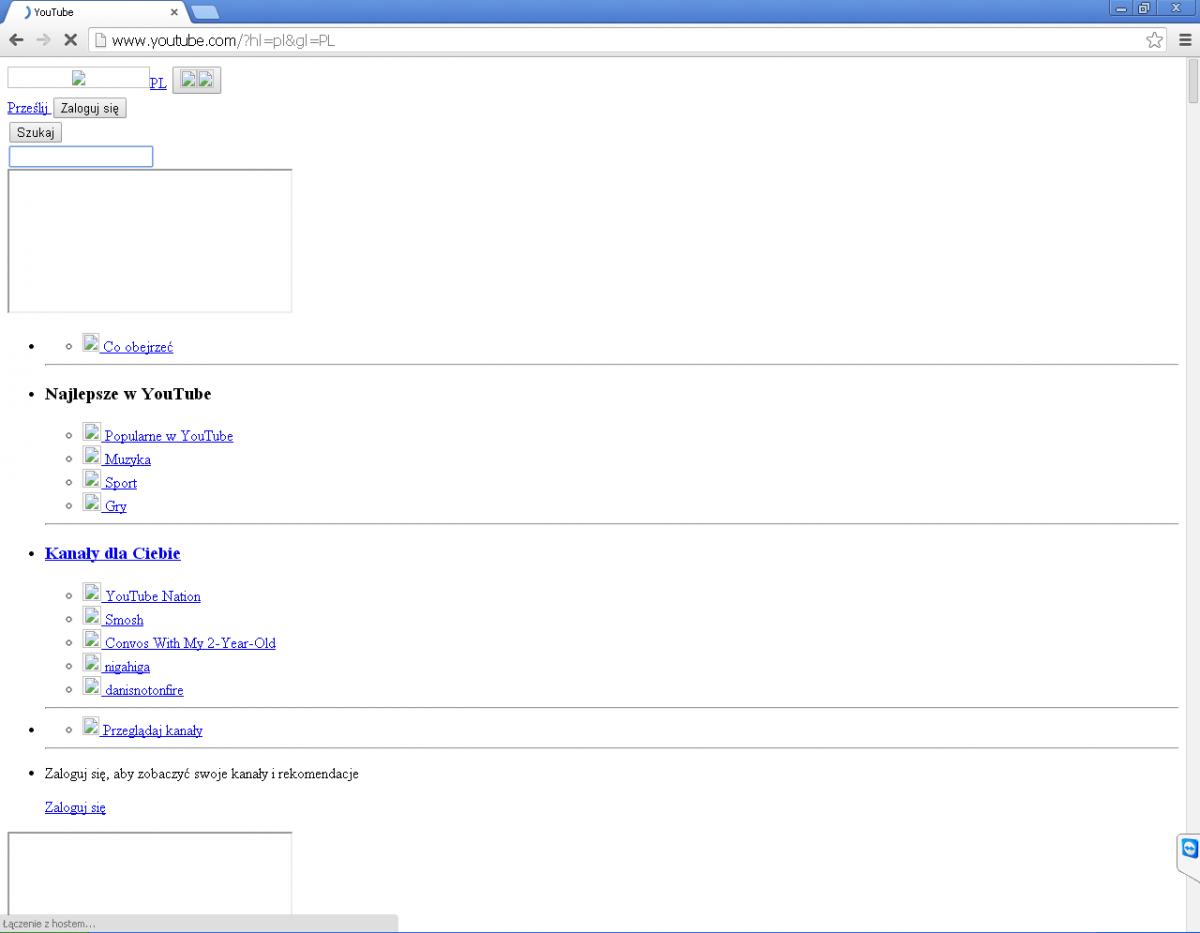1200x933 pixels.
Task: Visit the nigahiga channel link
Action: pos(127,667)
